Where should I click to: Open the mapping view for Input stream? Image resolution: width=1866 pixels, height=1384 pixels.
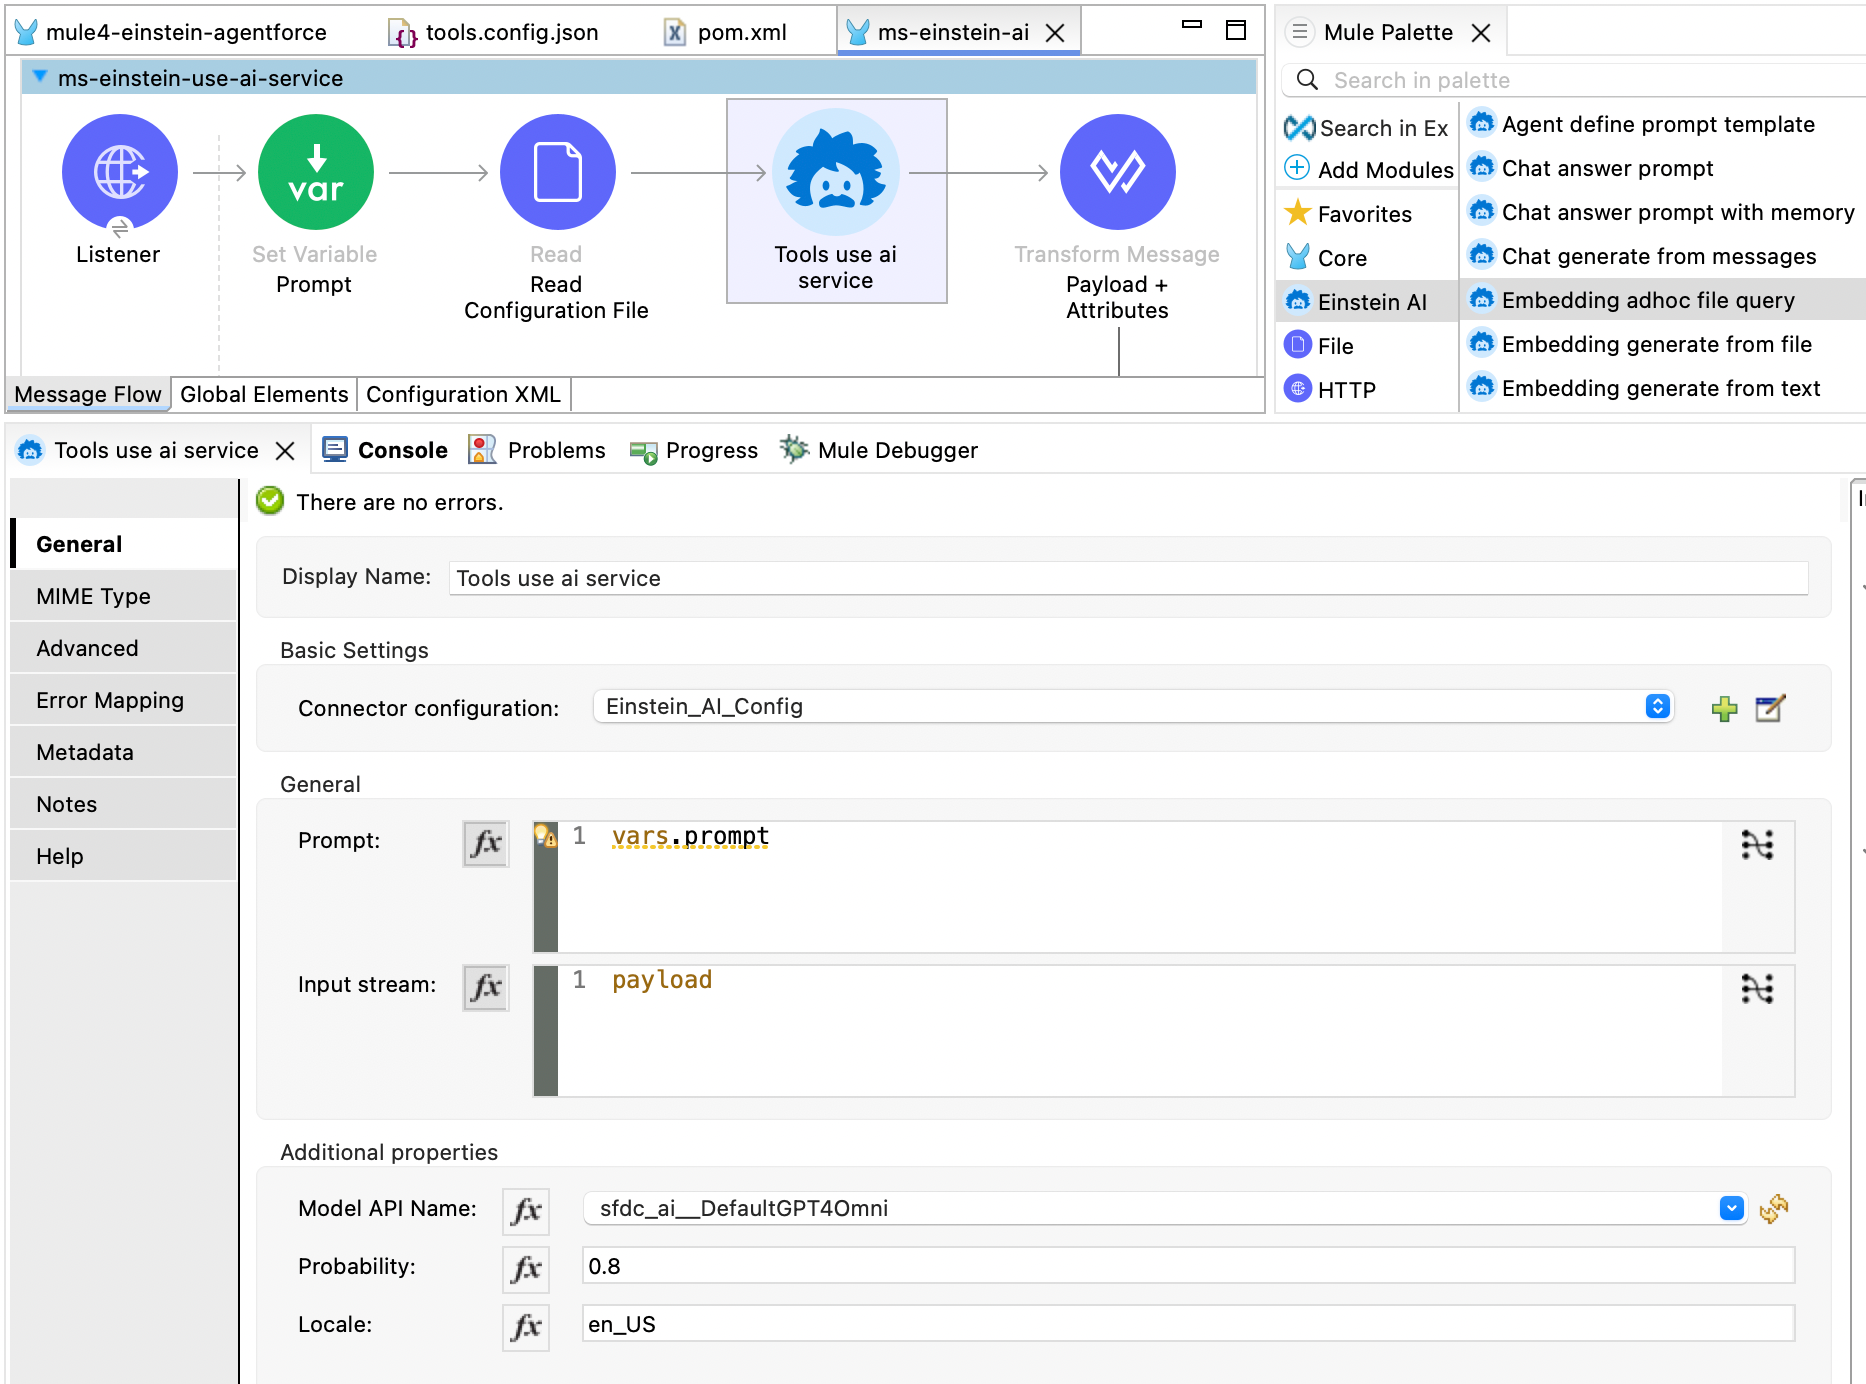click(1757, 989)
